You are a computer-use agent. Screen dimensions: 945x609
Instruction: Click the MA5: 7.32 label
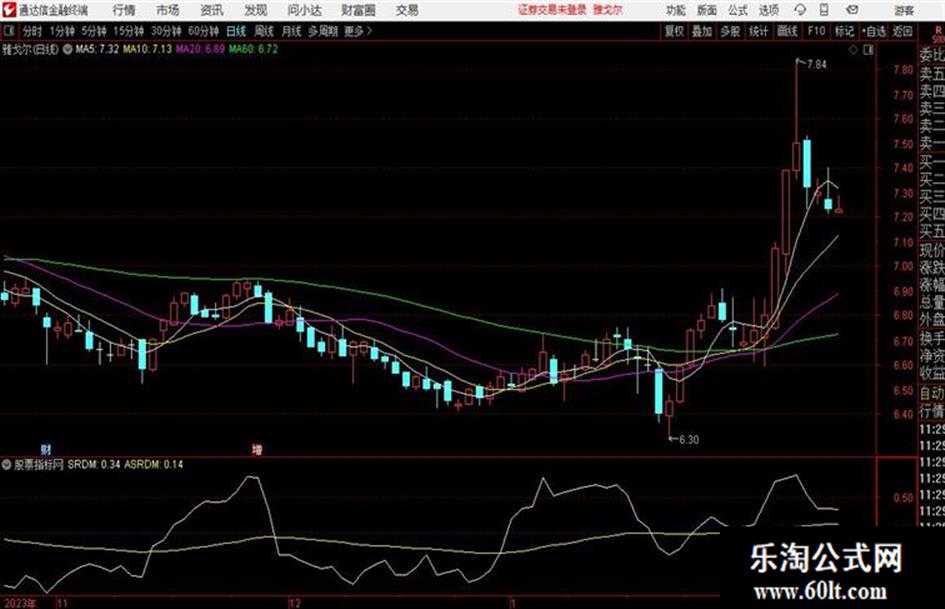pyautogui.click(x=96, y=49)
